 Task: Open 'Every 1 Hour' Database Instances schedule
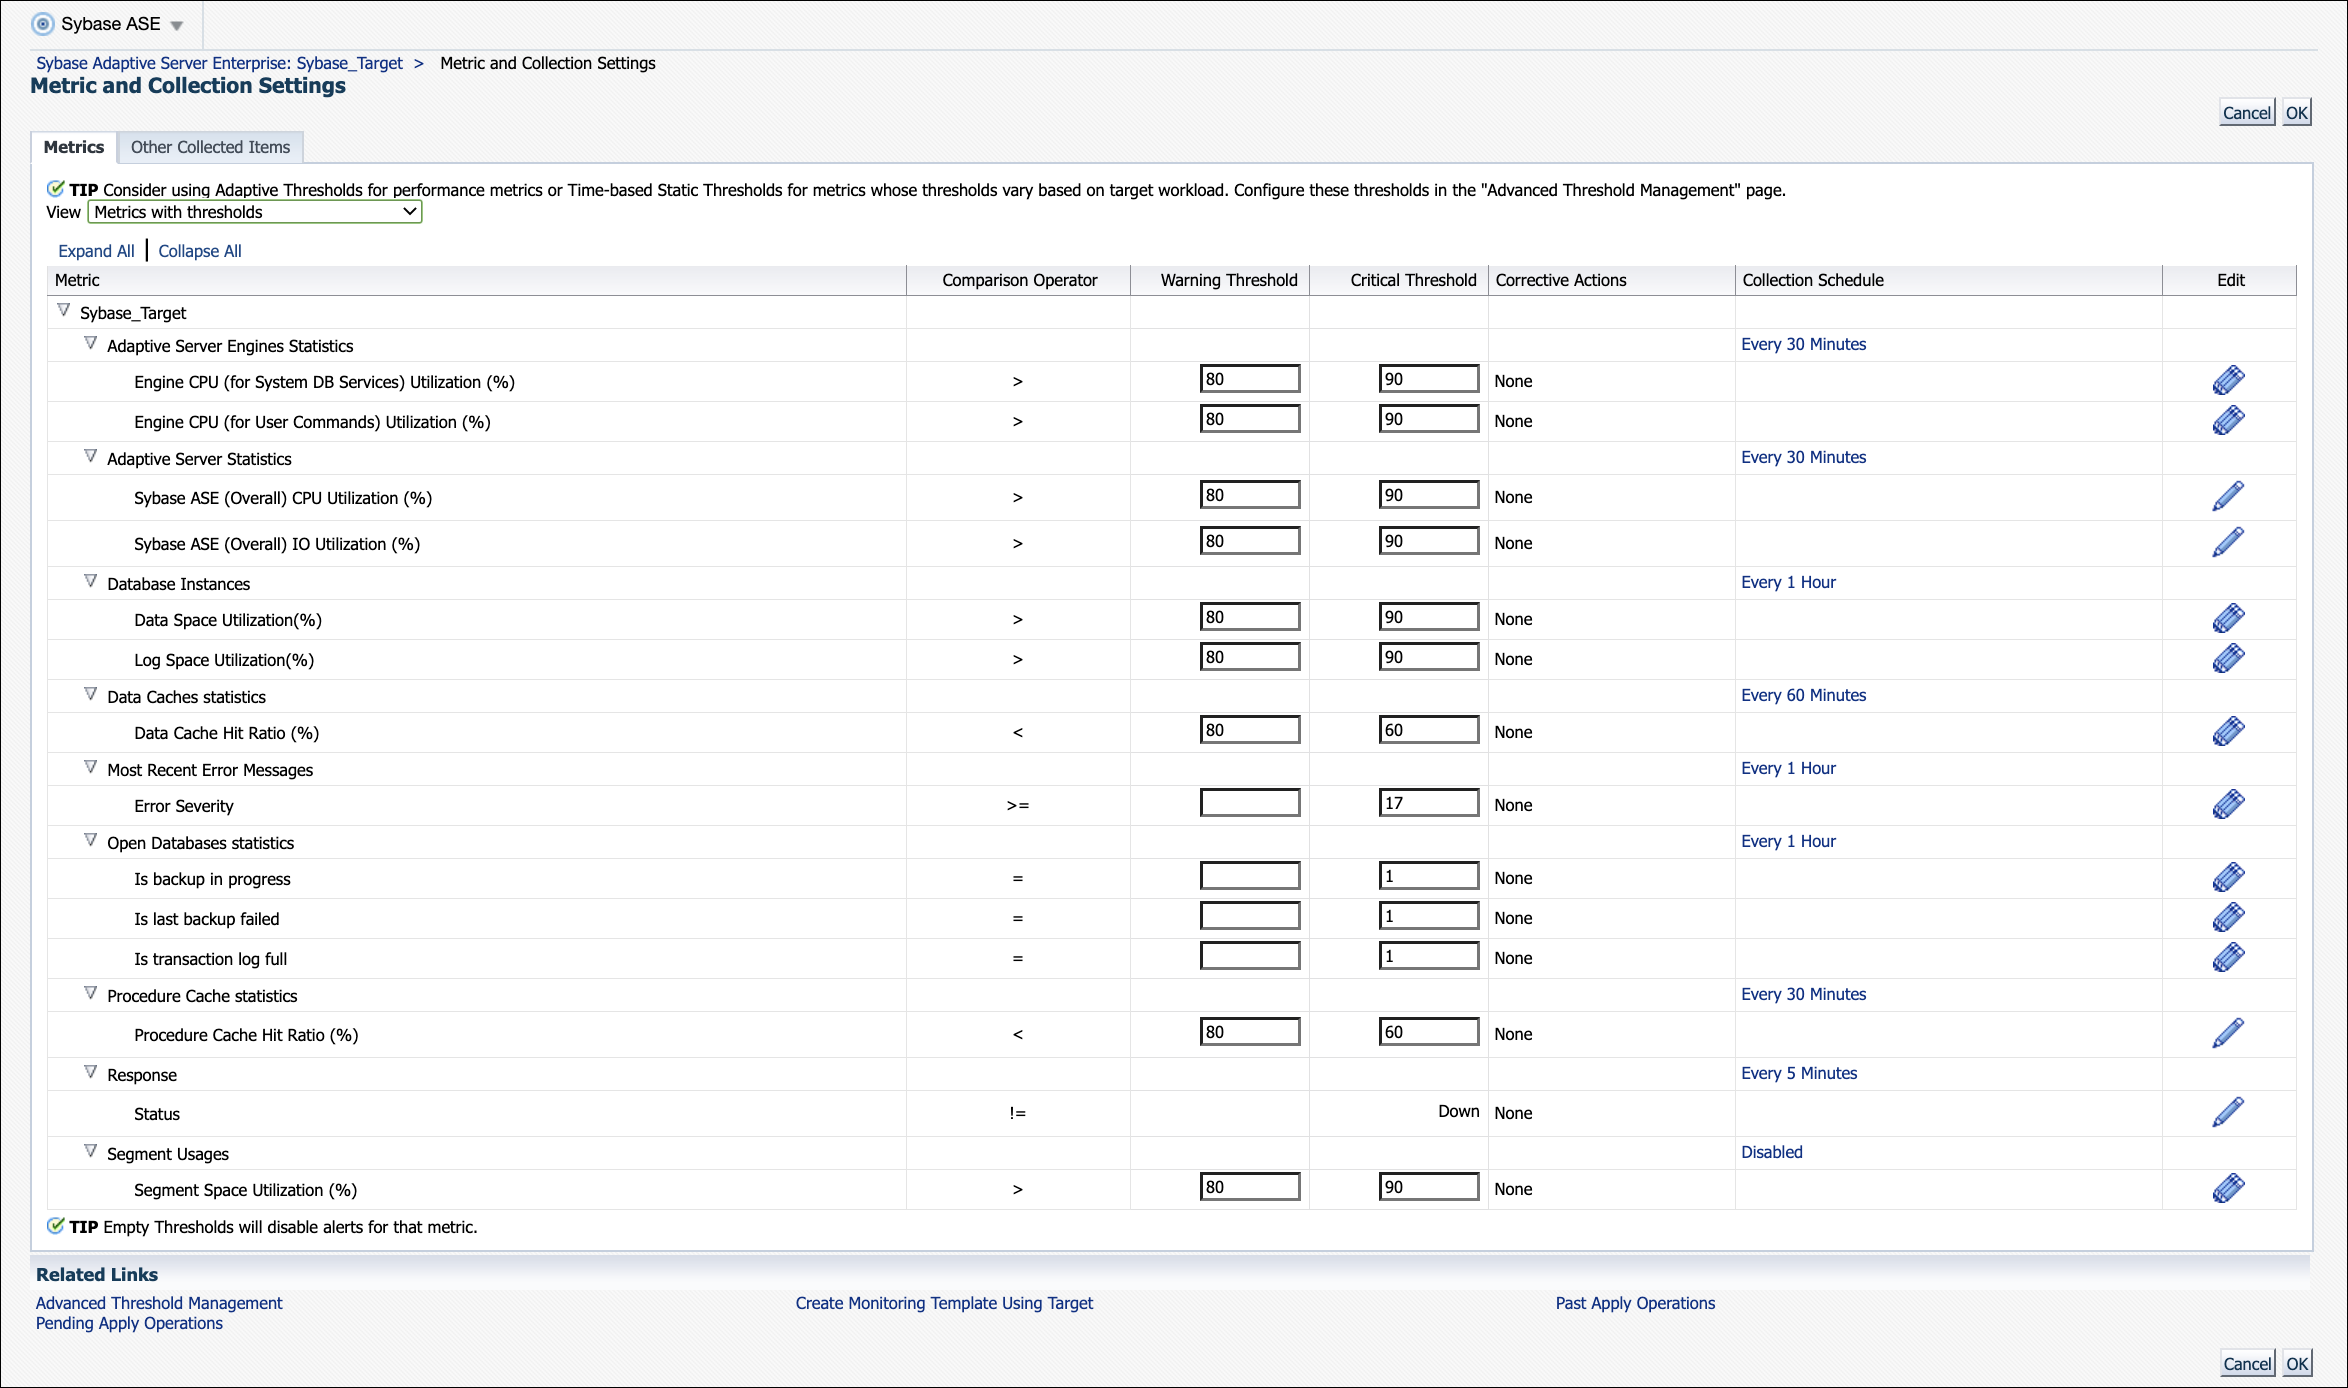(x=1788, y=582)
